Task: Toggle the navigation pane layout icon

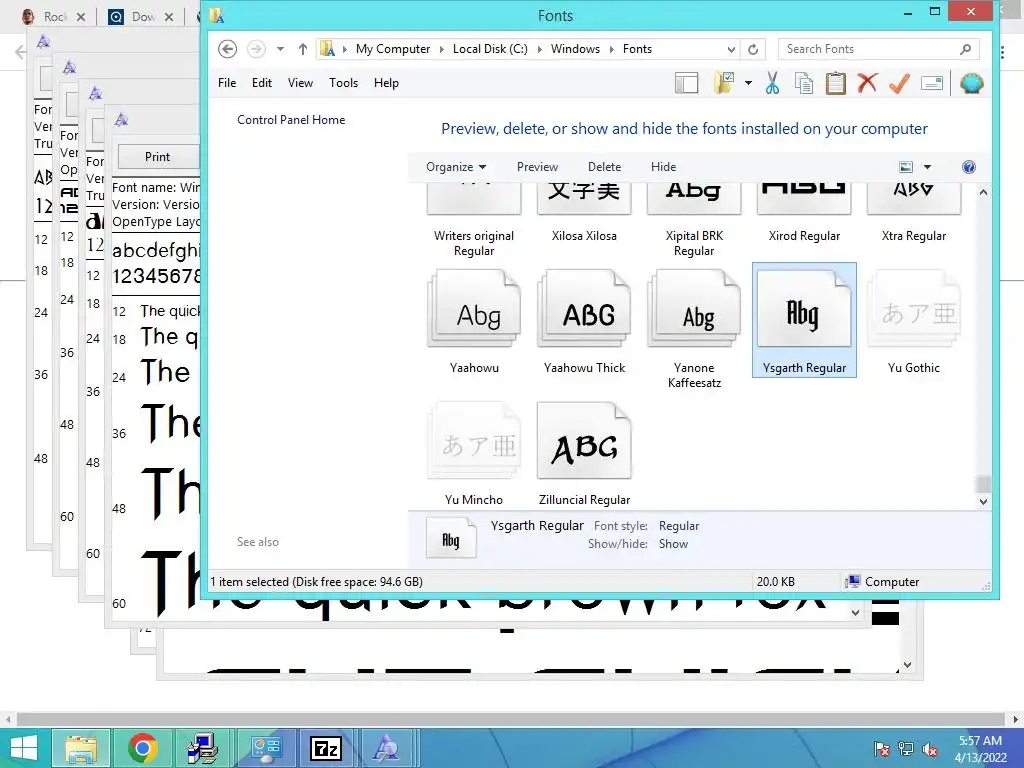Action: (686, 84)
